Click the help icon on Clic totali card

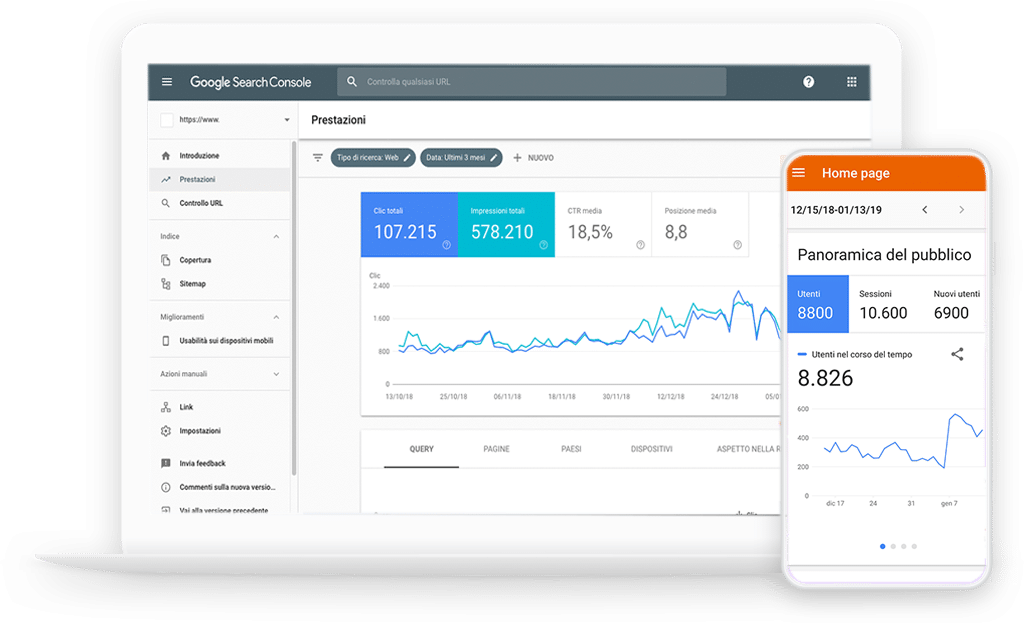447,245
